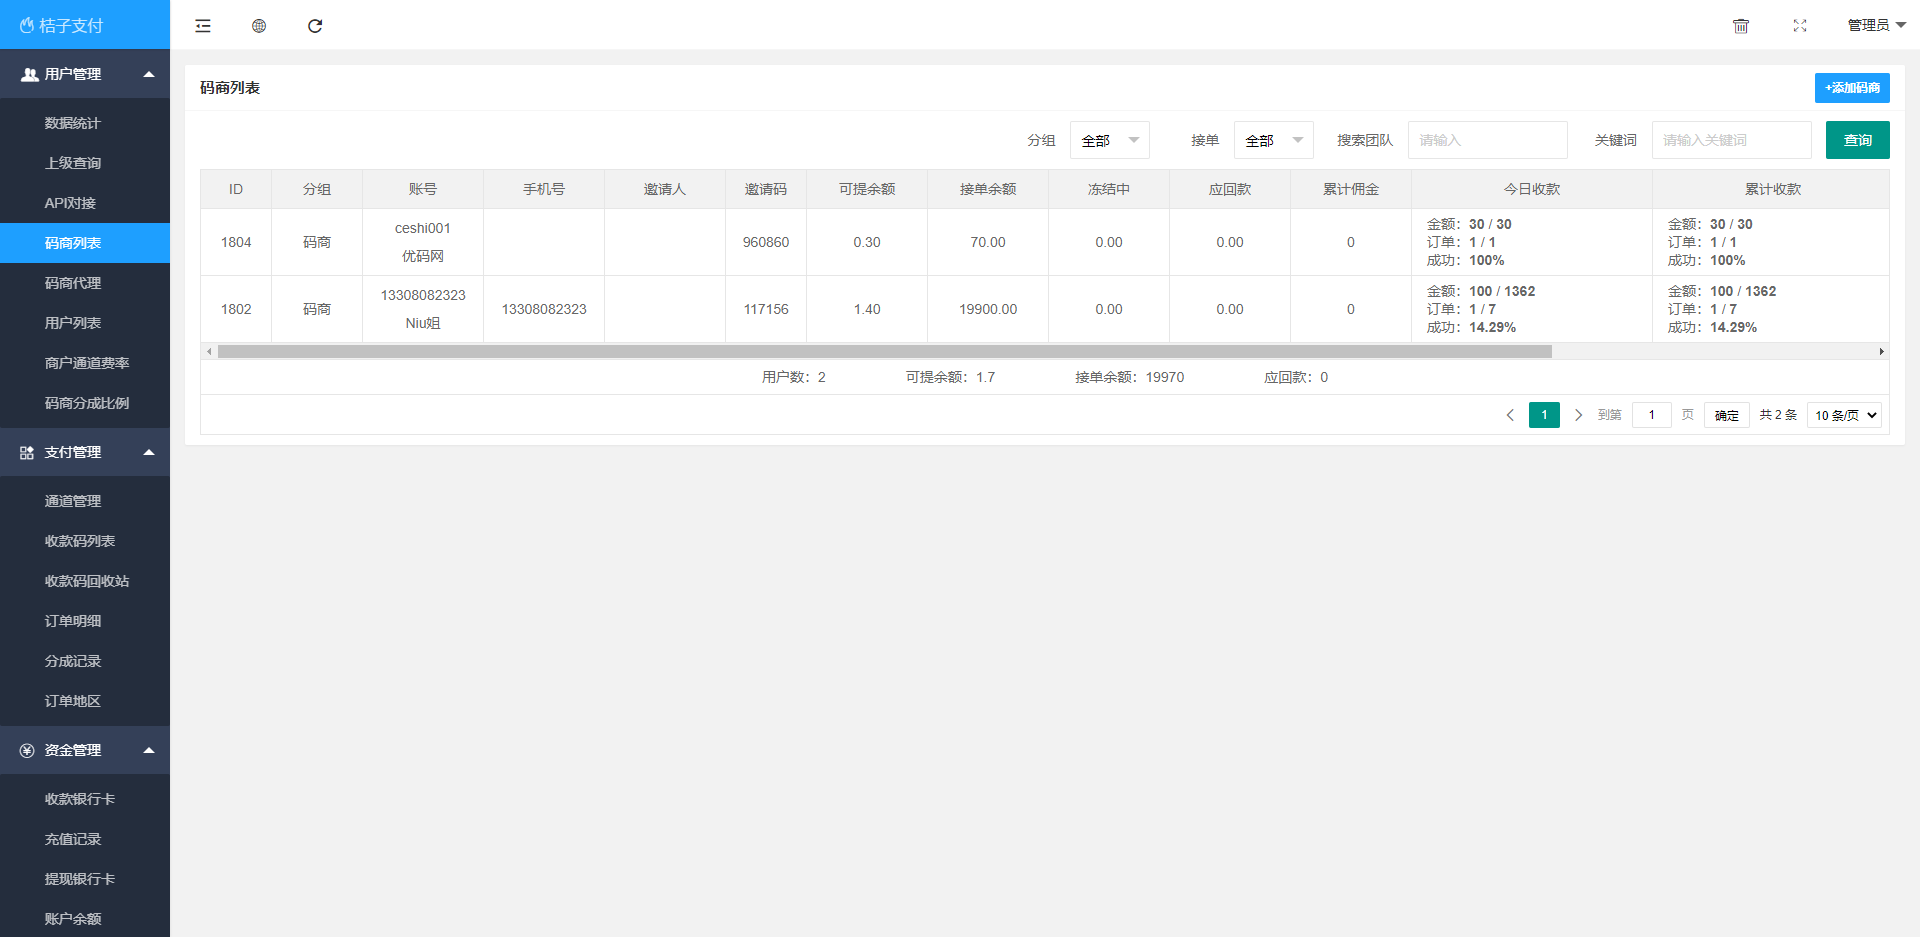This screenshot has height=937, width=1920.
Task: Open 收款码列表 in the sidebar
Action: [x=80, y=541]
